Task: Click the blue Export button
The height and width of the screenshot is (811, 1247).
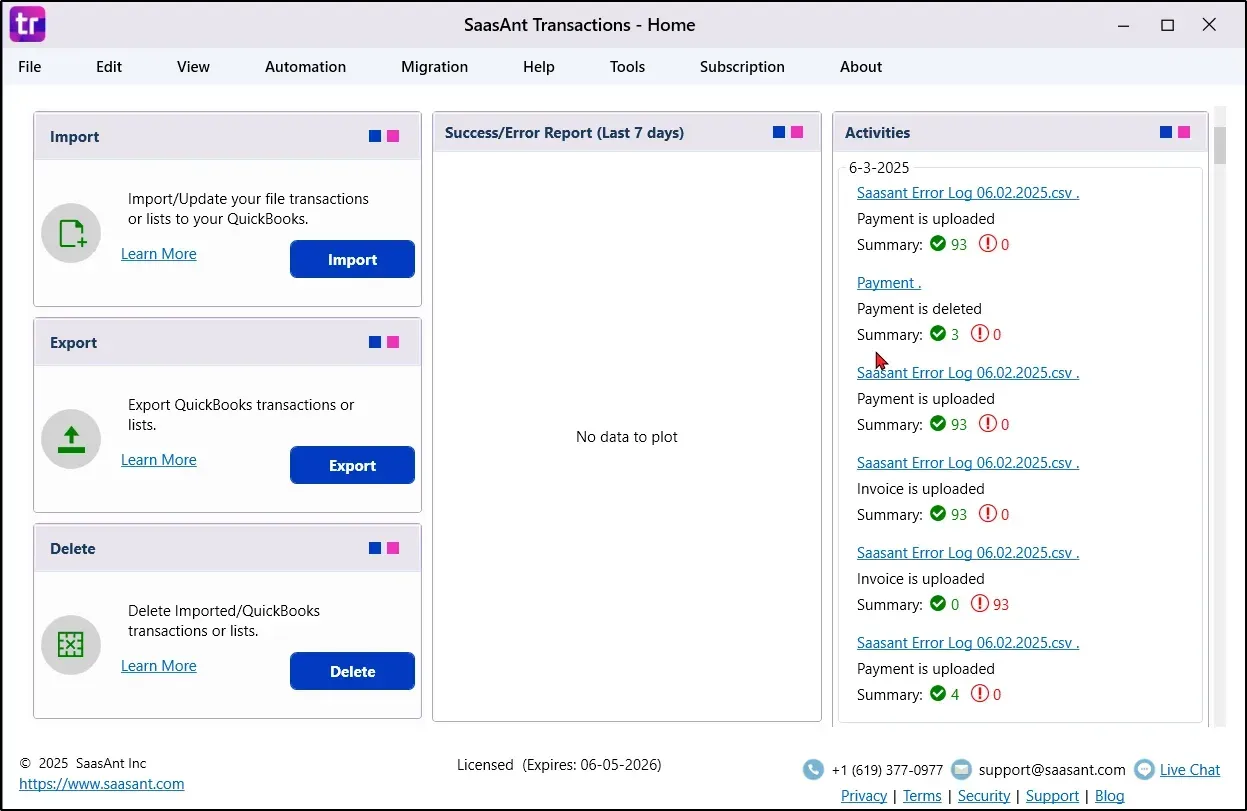Action: (x=352, y=465)
